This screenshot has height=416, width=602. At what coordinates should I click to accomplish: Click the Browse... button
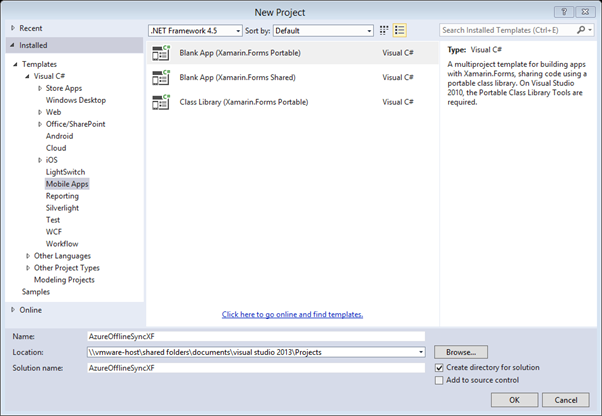point(461,352)
